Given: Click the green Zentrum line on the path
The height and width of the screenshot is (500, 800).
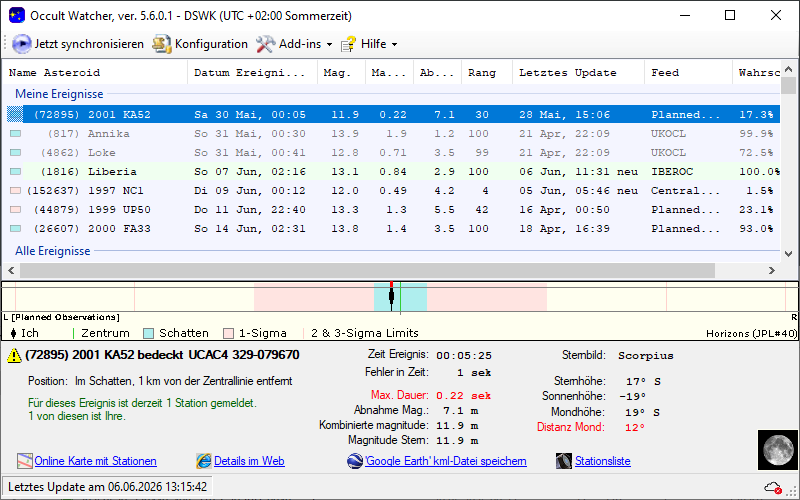Looking at the screenshot, I should coord(401,296).
